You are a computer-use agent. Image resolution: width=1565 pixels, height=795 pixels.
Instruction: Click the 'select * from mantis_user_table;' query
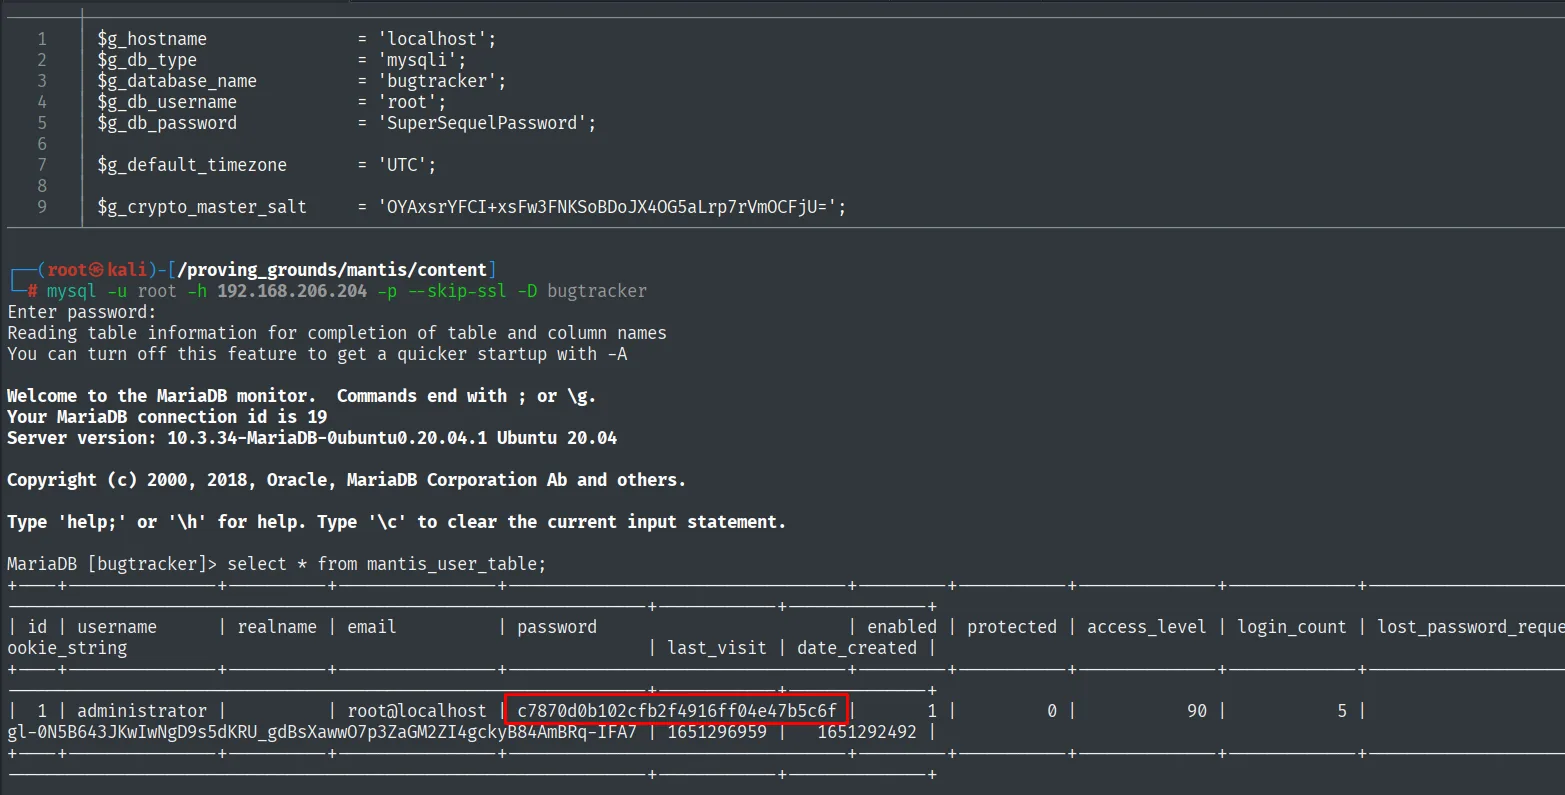click(x=387, y=564)
